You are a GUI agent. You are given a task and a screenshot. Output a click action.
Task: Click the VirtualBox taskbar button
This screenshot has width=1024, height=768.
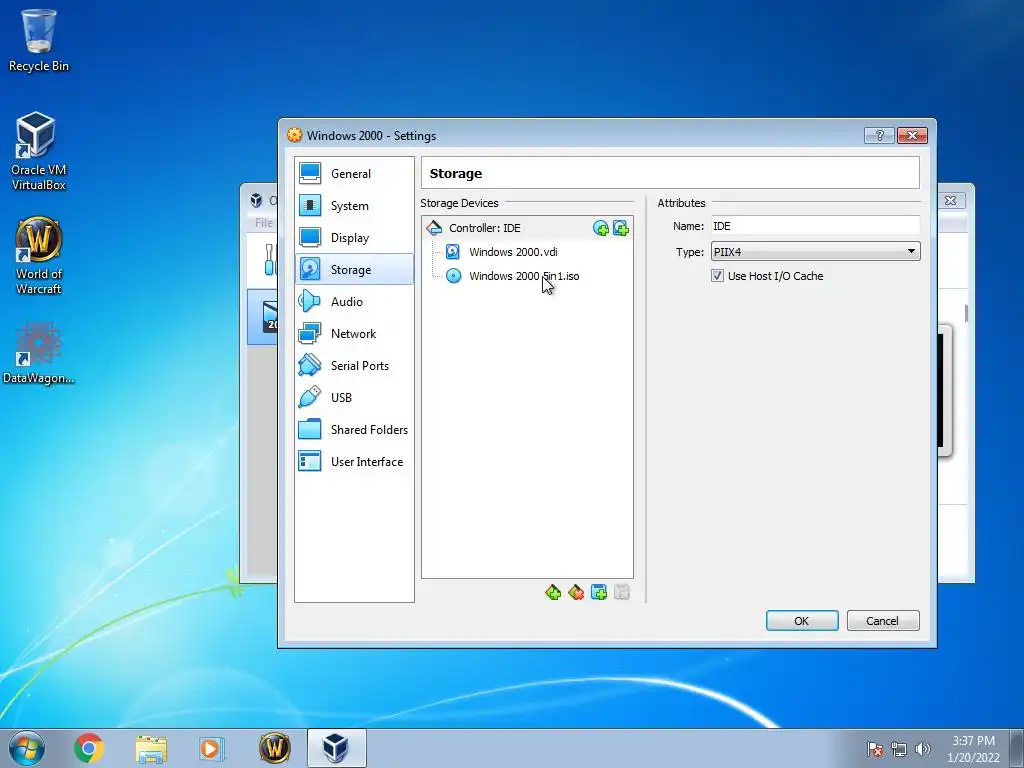point(336,748)
